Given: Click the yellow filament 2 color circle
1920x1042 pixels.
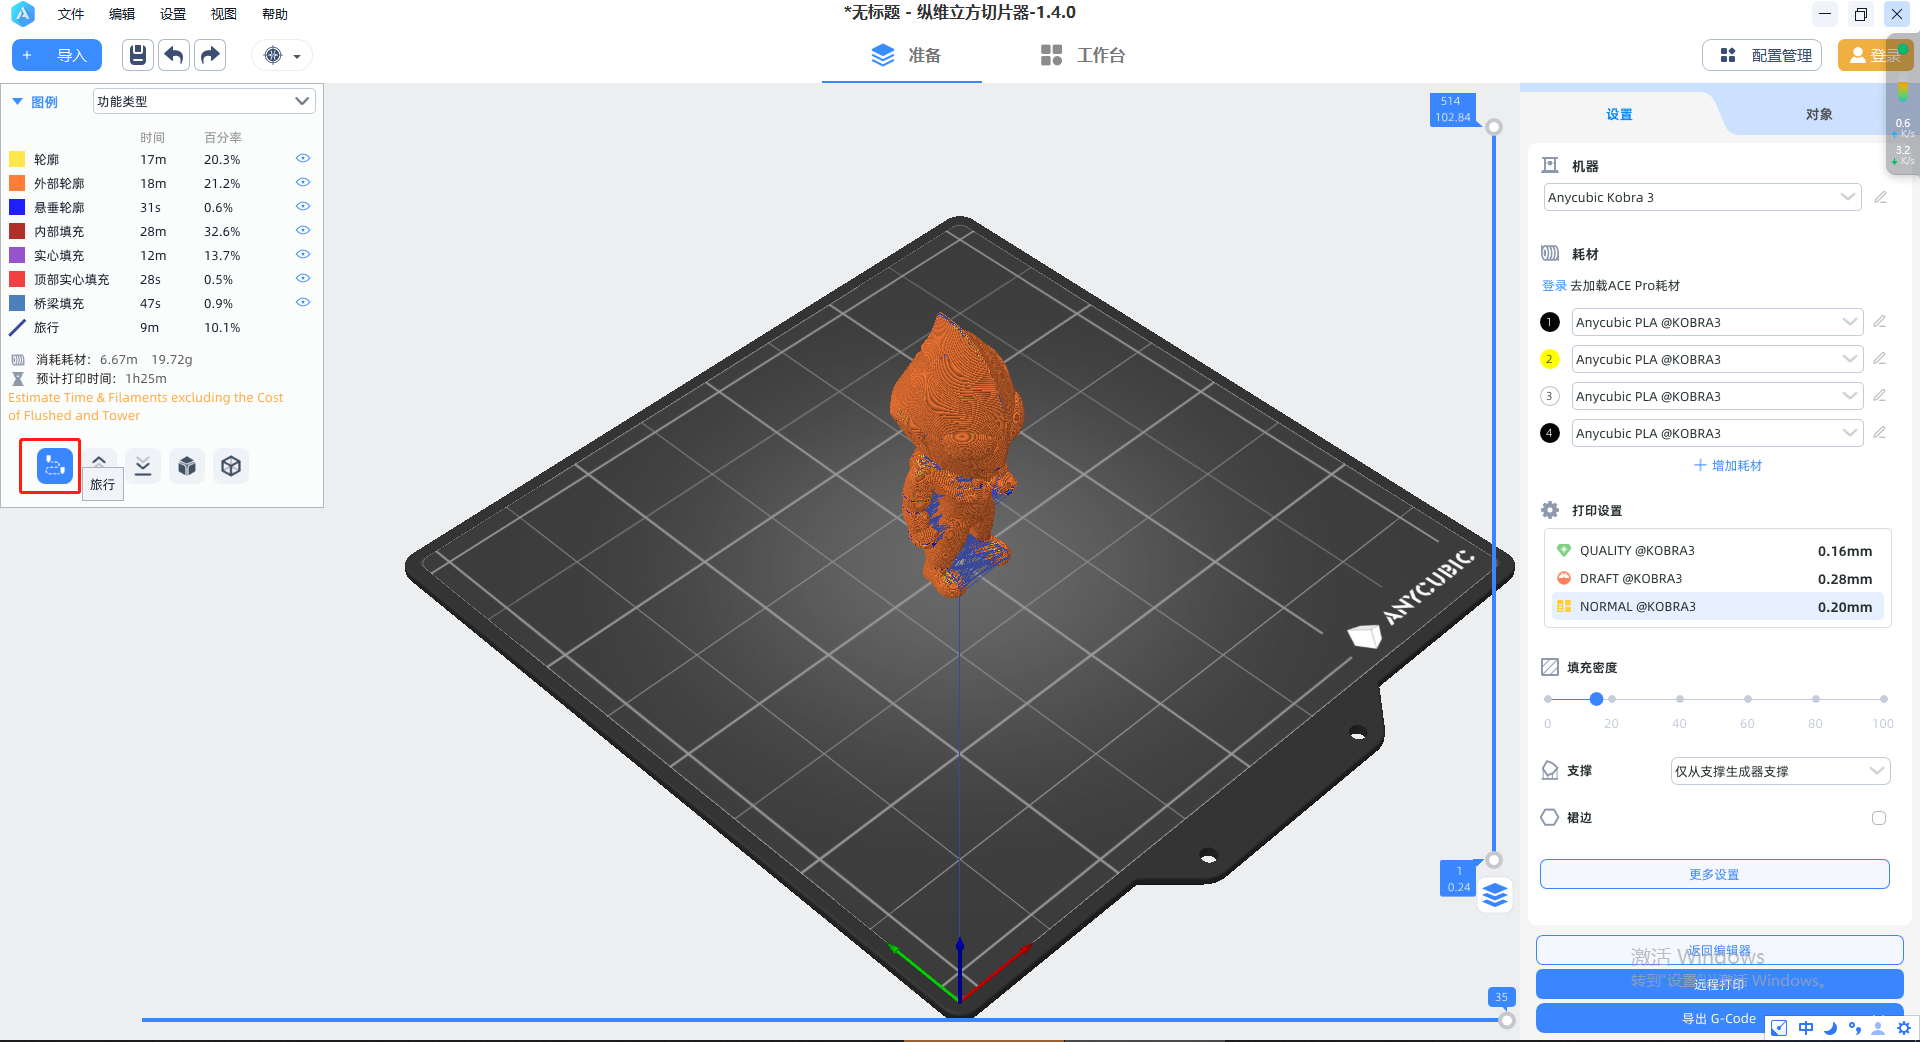Looking at the screenshot, I should (1550, 359).
